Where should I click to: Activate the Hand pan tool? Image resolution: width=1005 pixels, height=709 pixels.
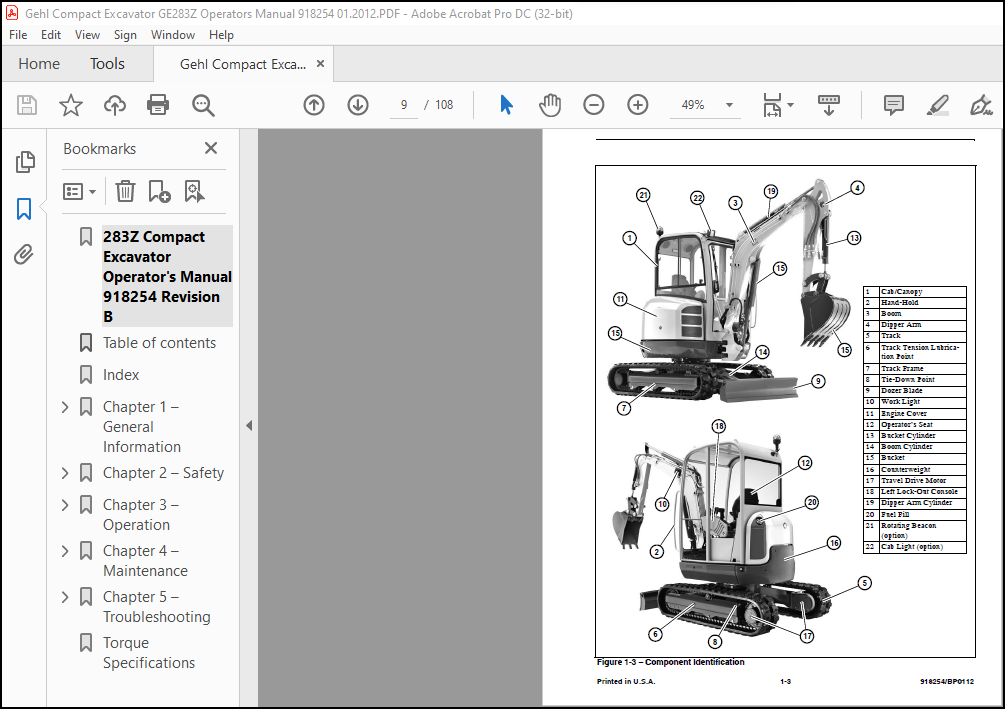pyautogui.click(x=549, y=104)
